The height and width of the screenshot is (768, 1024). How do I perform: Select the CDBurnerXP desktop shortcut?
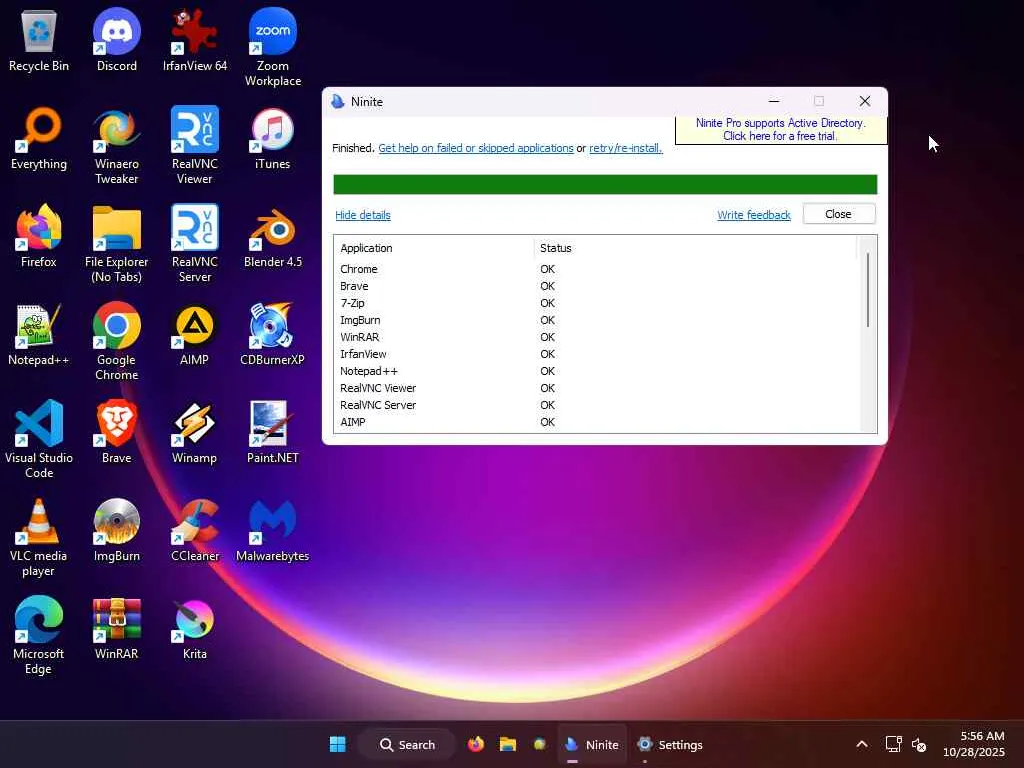pos(272,334)
